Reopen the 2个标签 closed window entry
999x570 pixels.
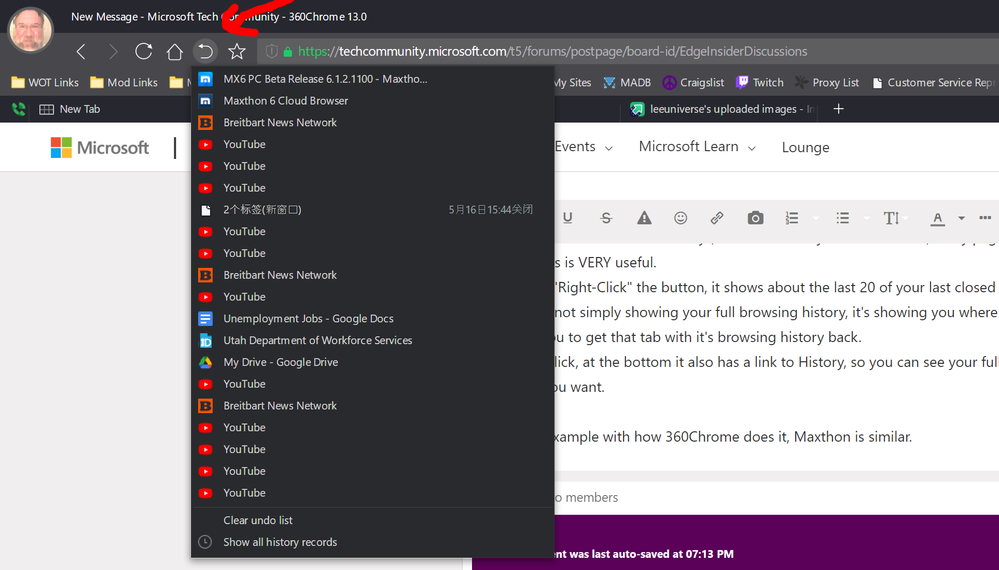click(372, 210)
